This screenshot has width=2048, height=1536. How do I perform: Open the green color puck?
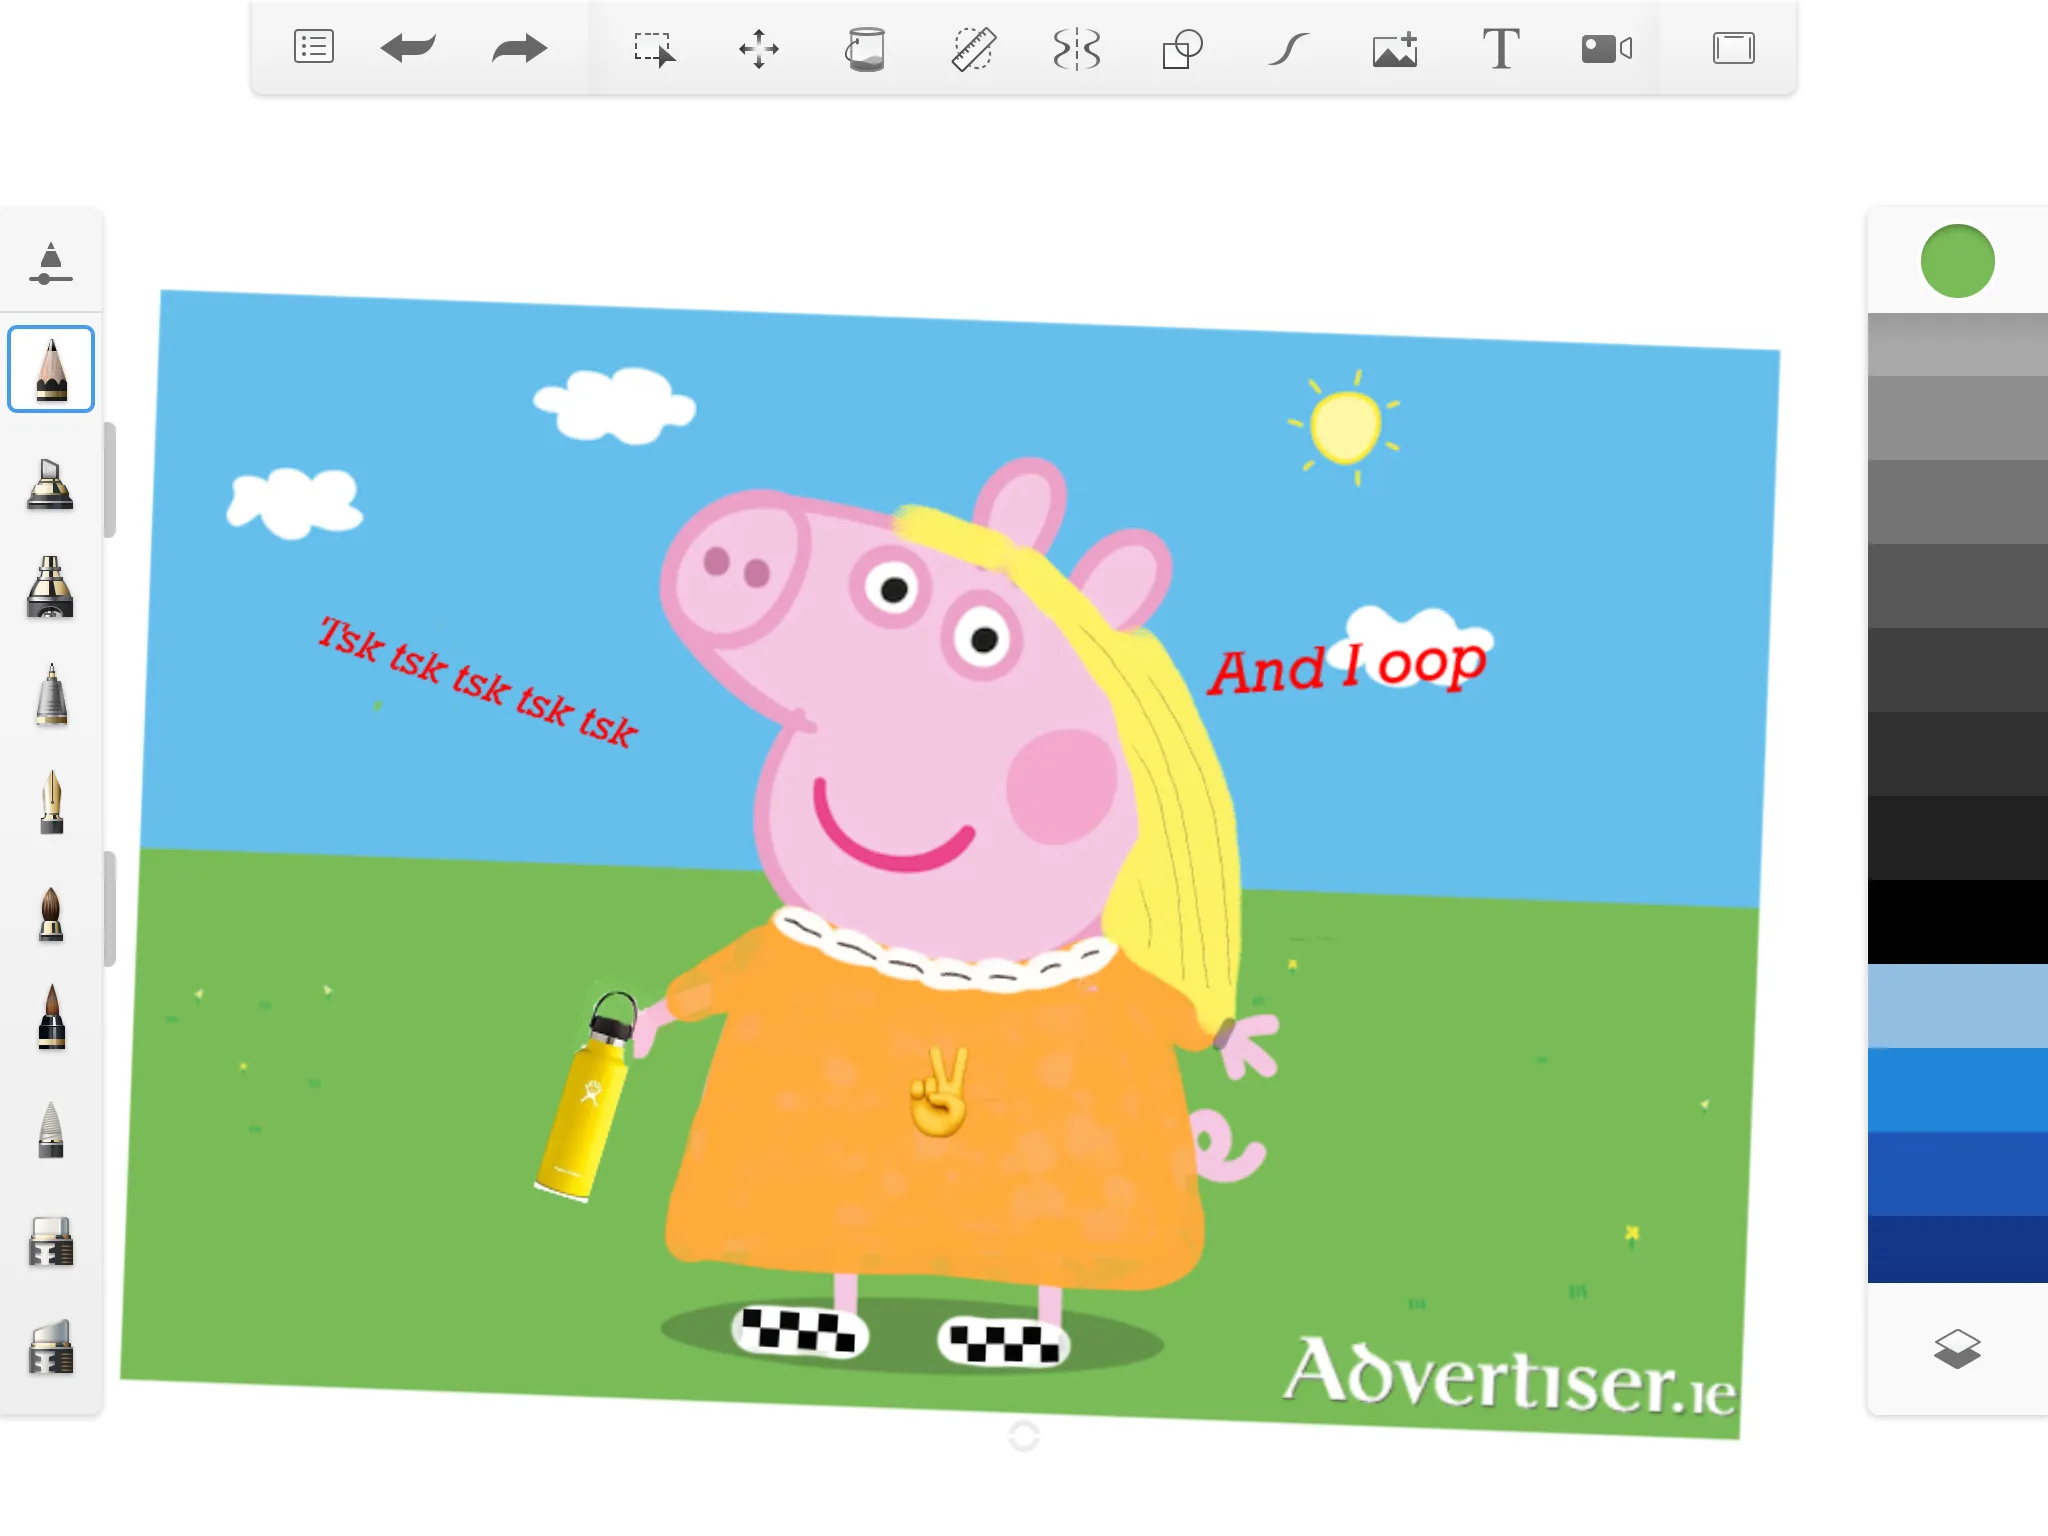point(1957,261)
